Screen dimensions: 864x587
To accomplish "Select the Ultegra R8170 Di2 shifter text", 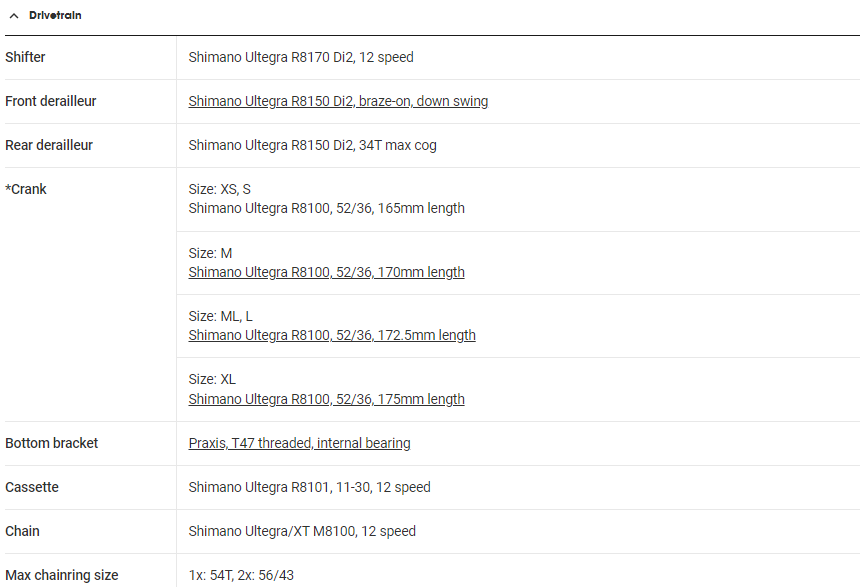I will 301,57.
